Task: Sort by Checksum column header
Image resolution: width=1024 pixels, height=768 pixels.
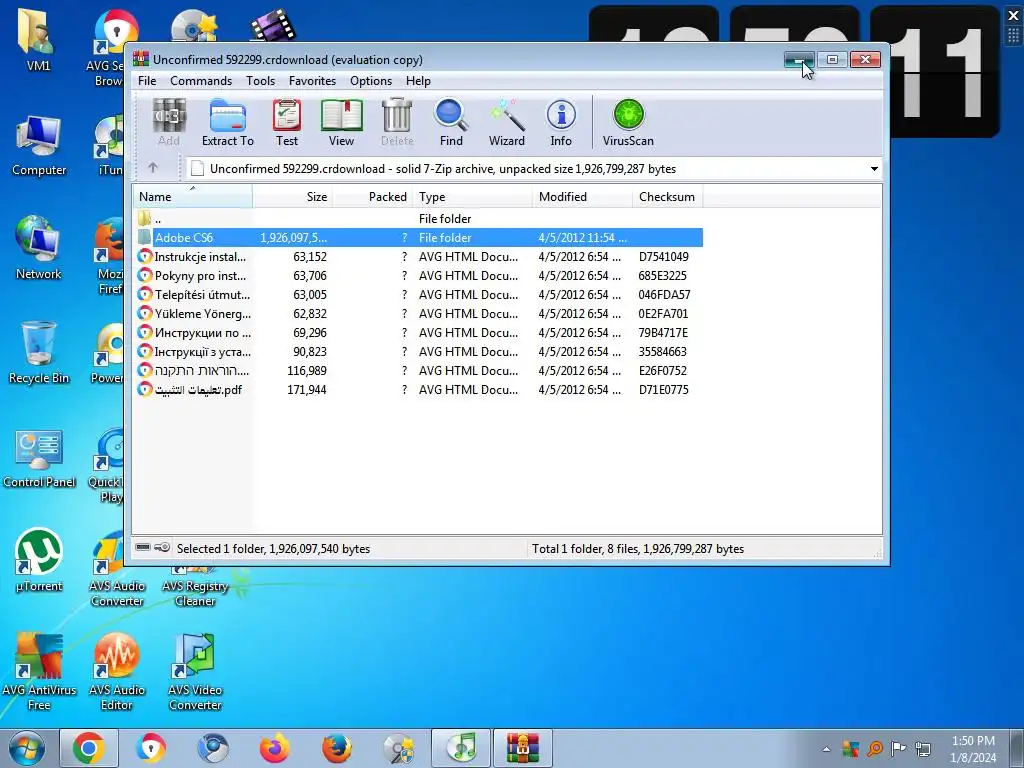Action: (668, 197)
